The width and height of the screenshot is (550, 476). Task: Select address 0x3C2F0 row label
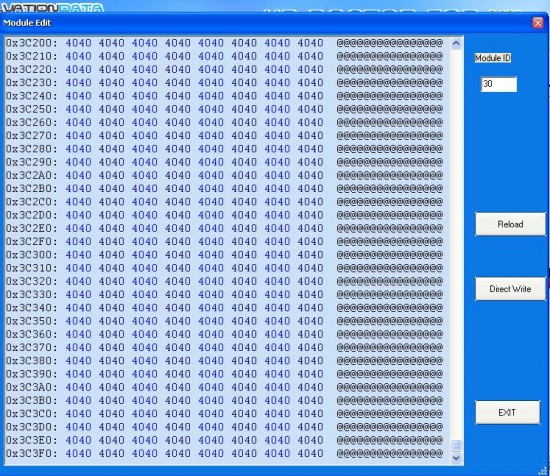31,241
